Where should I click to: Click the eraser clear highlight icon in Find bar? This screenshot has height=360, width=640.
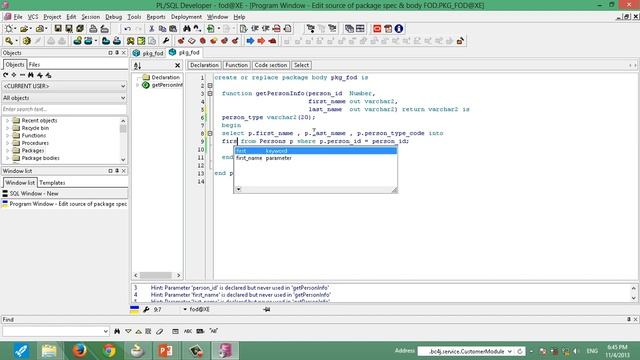[160, 331]
